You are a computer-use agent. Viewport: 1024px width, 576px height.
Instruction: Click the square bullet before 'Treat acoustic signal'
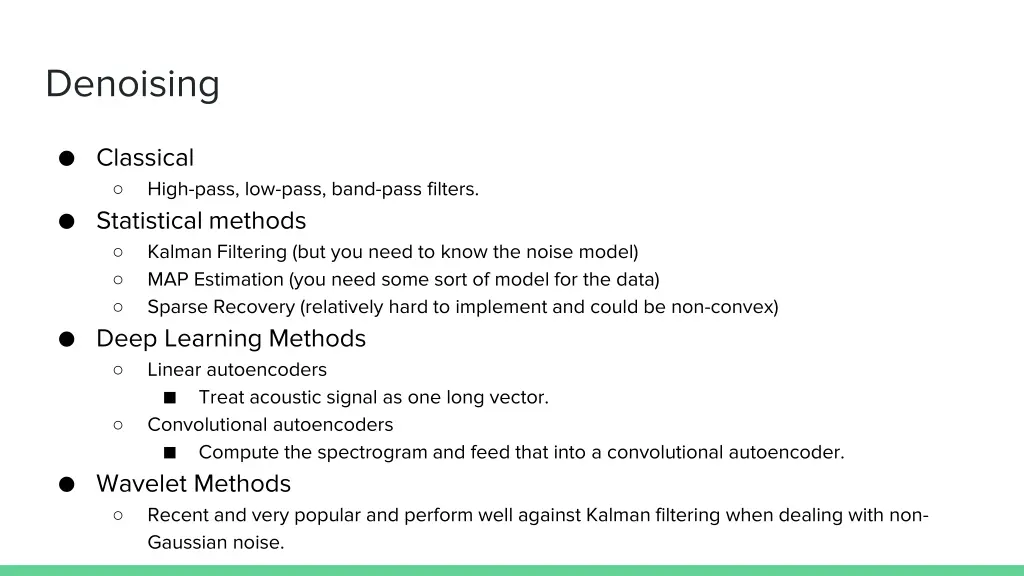click(169, 397)
